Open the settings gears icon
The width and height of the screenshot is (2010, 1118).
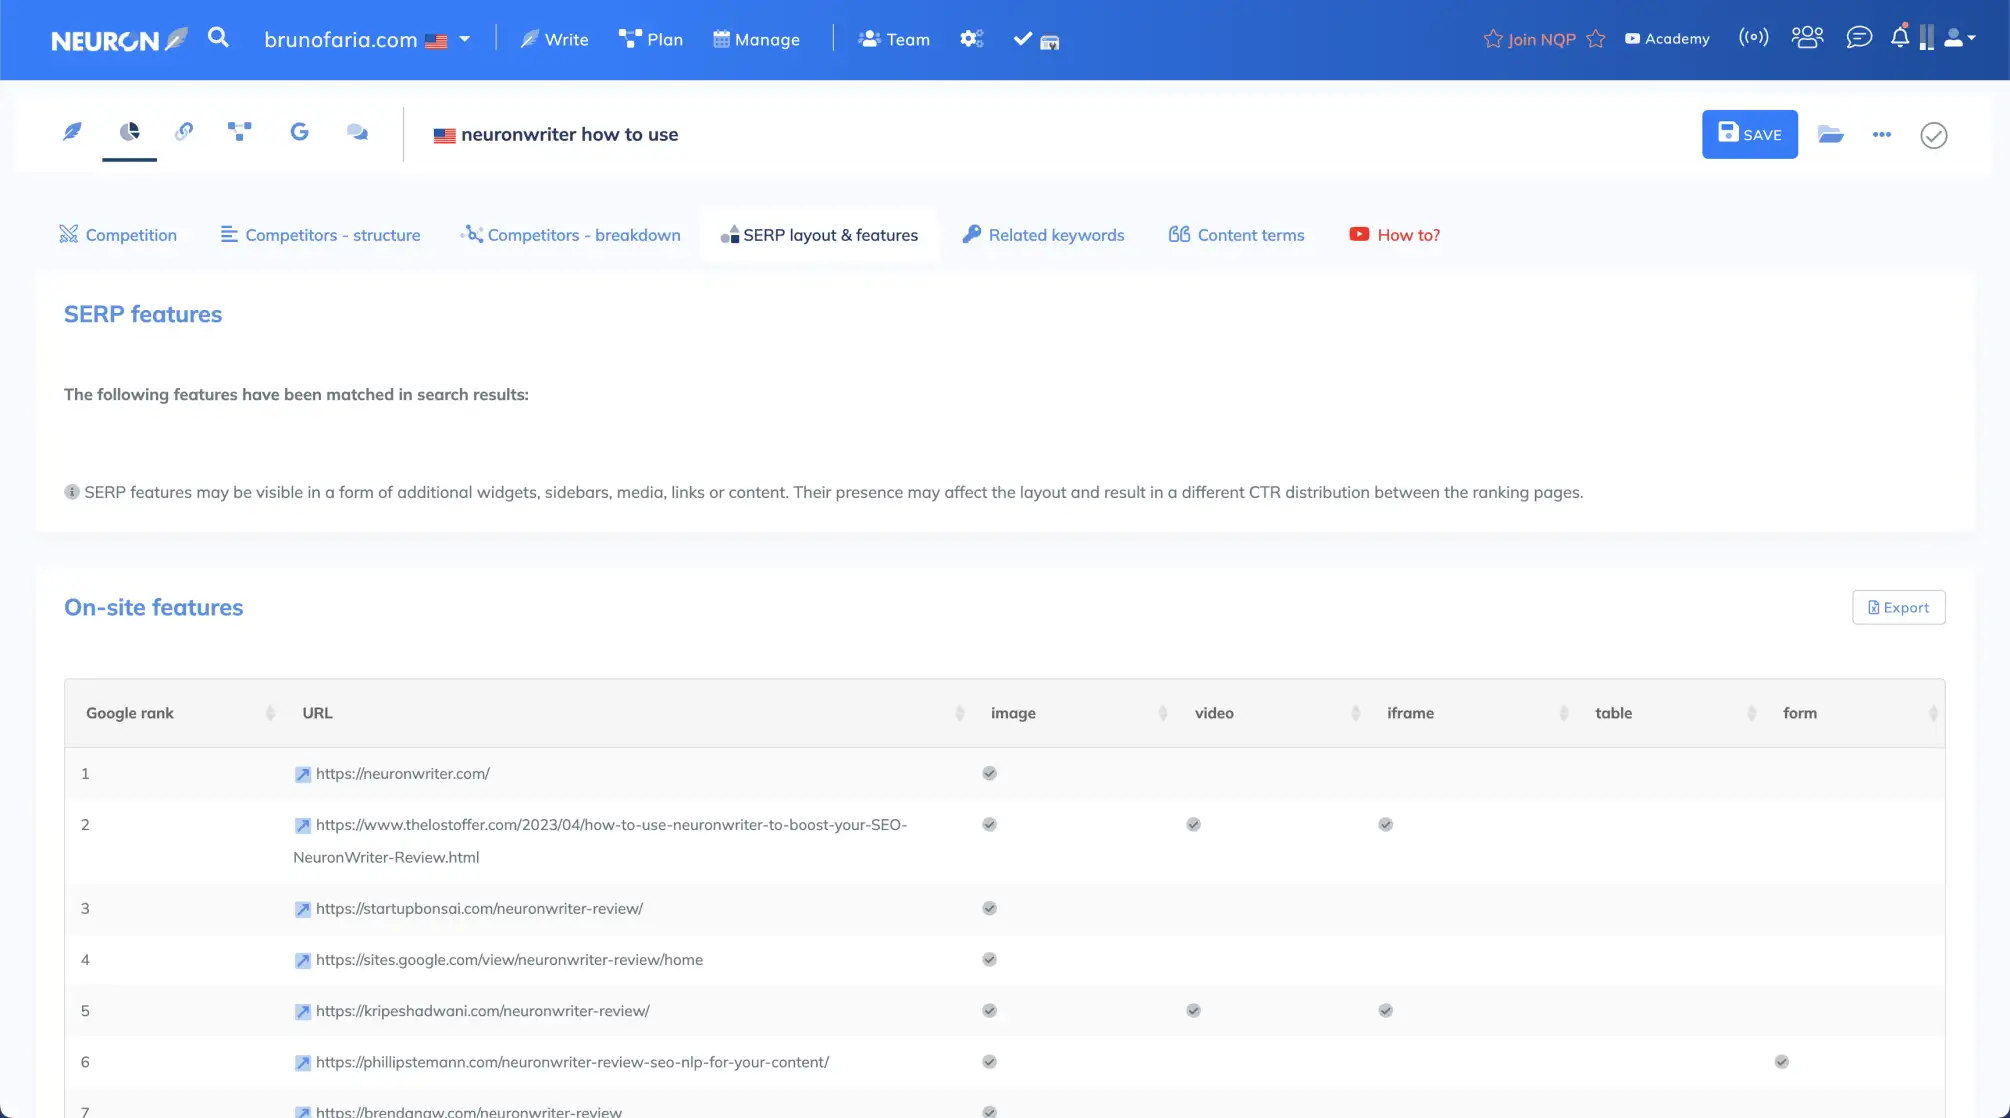pyautogui.click(x=972, y=39)
